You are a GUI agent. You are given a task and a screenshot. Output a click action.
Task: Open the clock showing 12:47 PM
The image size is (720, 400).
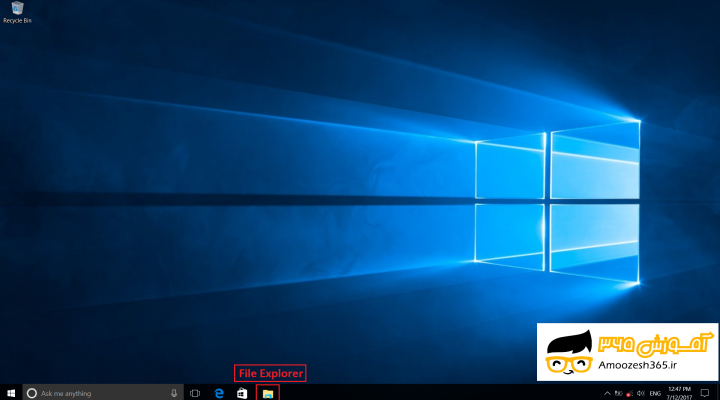point(679,393)
